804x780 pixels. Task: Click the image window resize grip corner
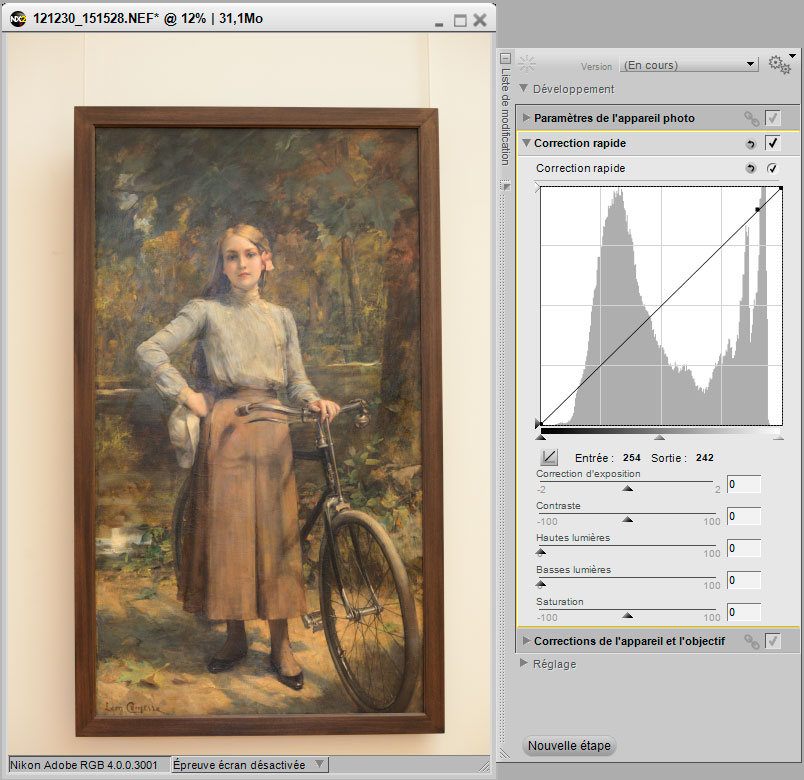[484, 766]
